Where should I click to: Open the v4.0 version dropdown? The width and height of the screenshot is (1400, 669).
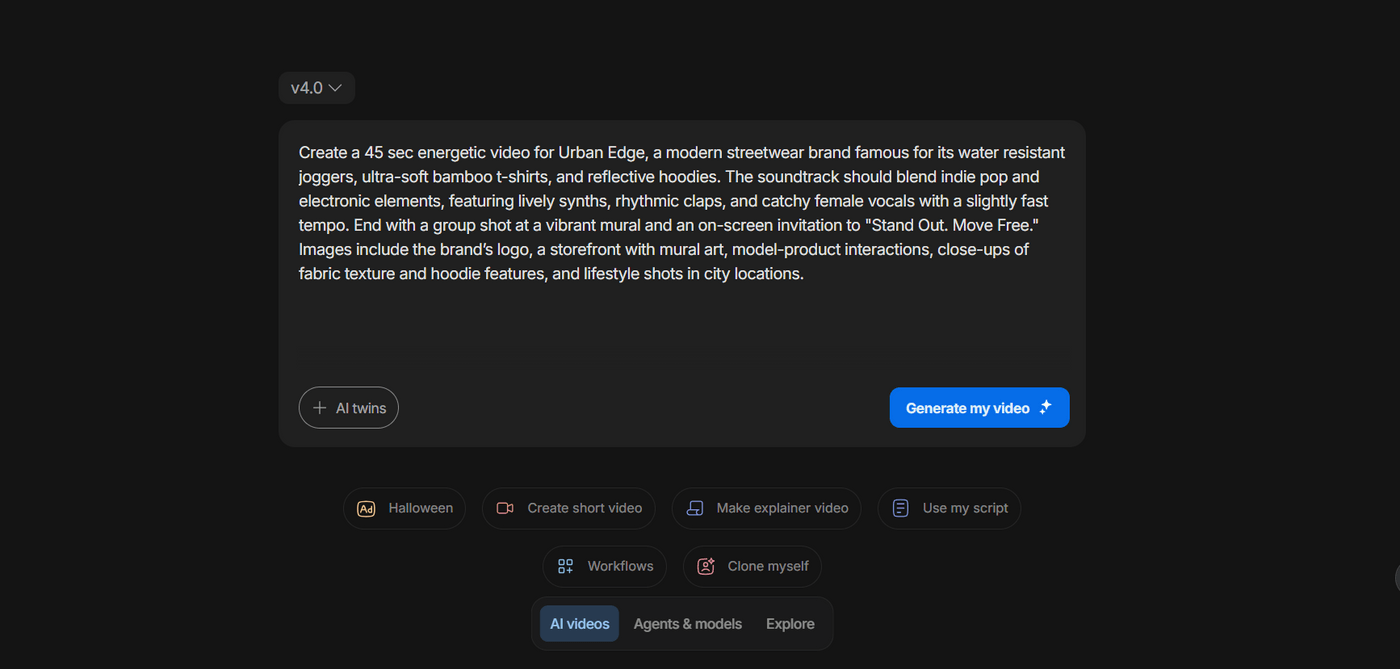click(x=307, y=88)
